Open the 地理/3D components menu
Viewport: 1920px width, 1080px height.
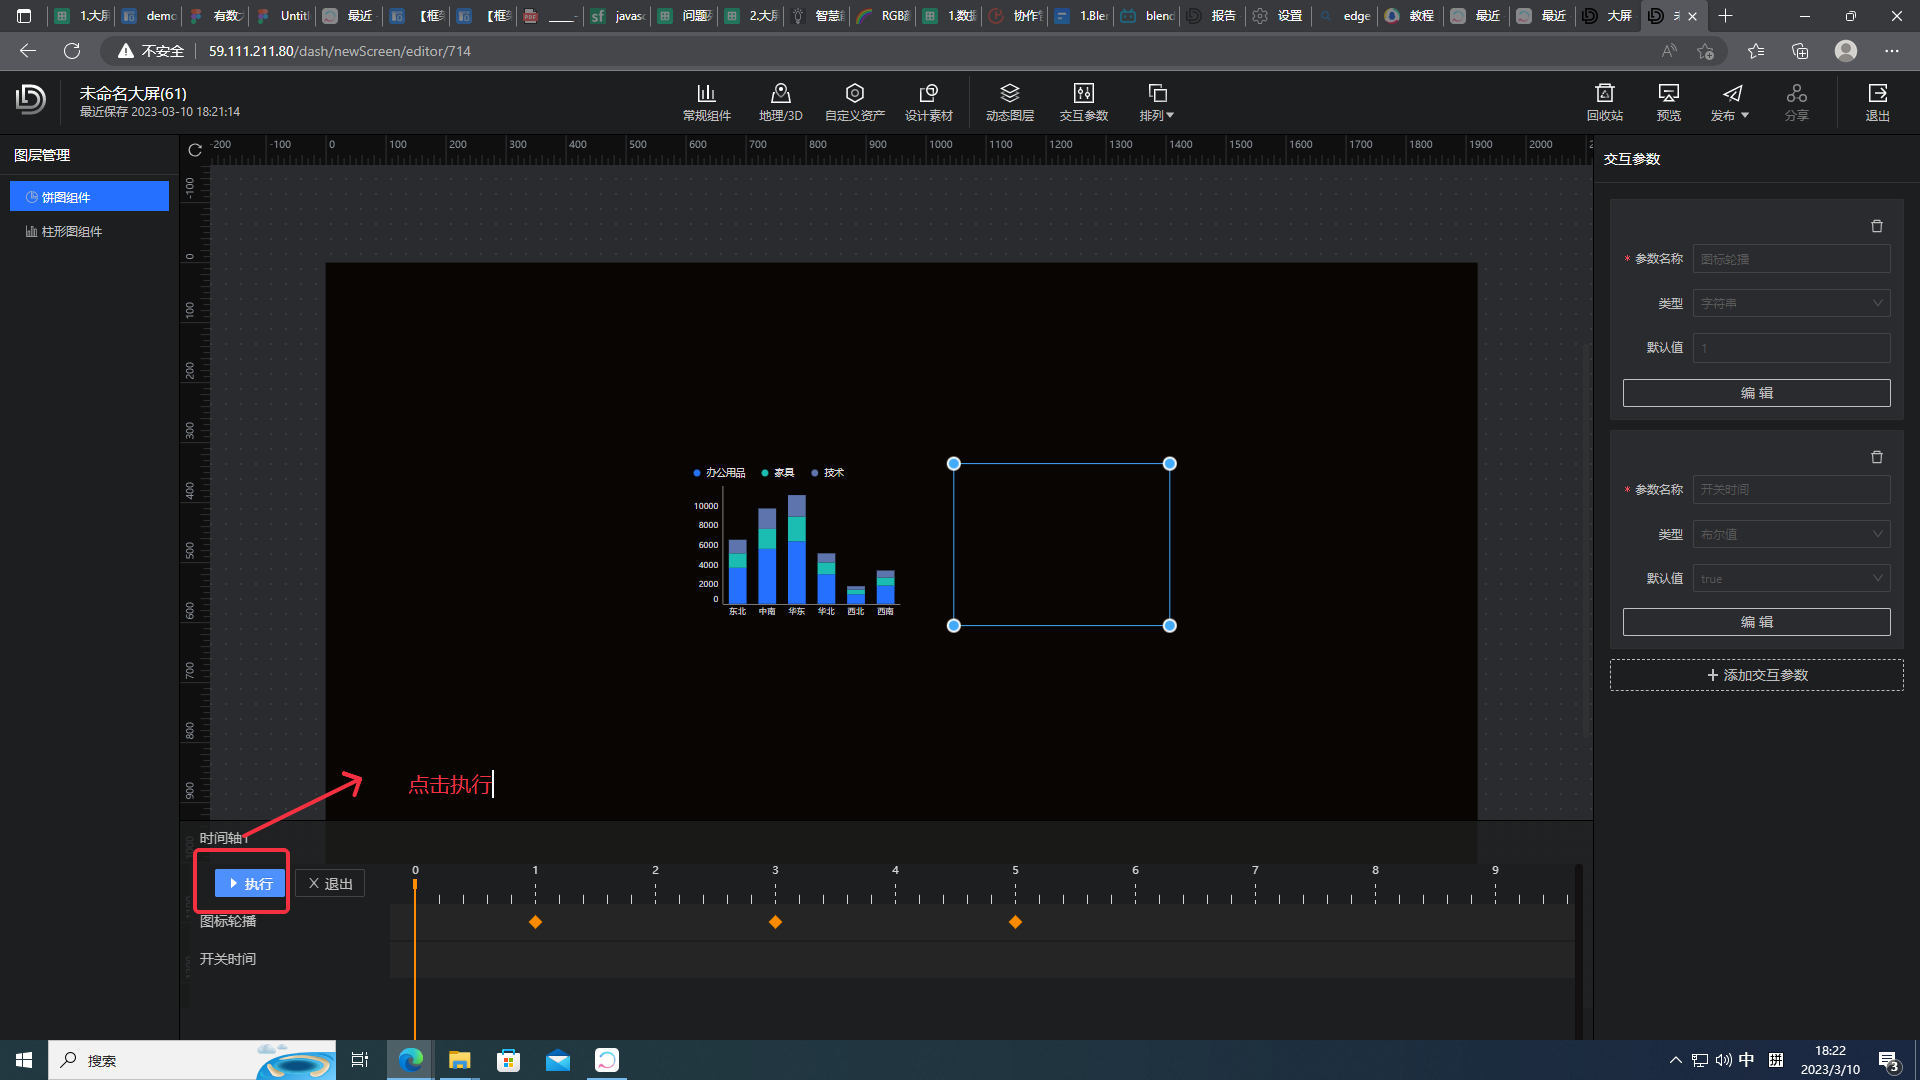(x=780, y=102)
